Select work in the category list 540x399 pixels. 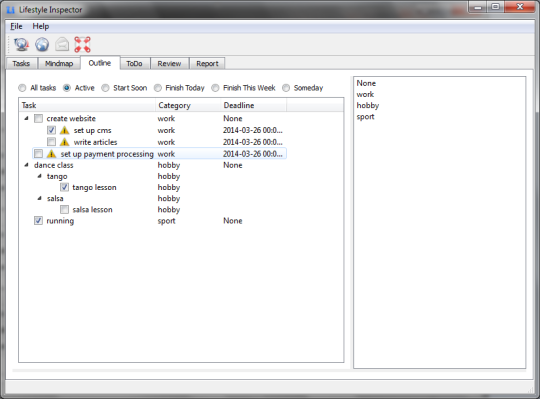point(365,94)
